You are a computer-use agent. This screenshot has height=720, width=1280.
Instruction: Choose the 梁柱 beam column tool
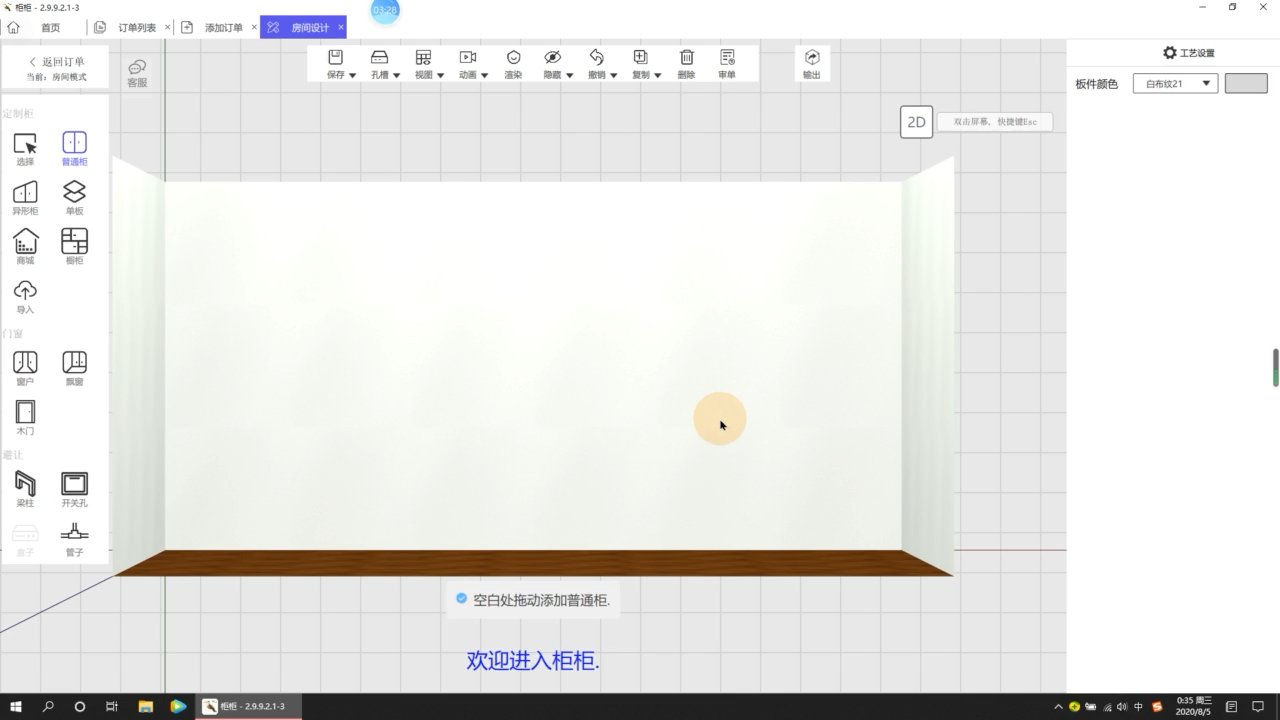[x=25, y=490]
